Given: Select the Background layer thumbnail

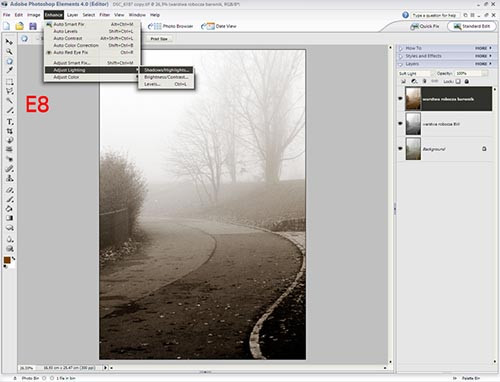Looking at the screenshot, I should (x=413, y=149).
